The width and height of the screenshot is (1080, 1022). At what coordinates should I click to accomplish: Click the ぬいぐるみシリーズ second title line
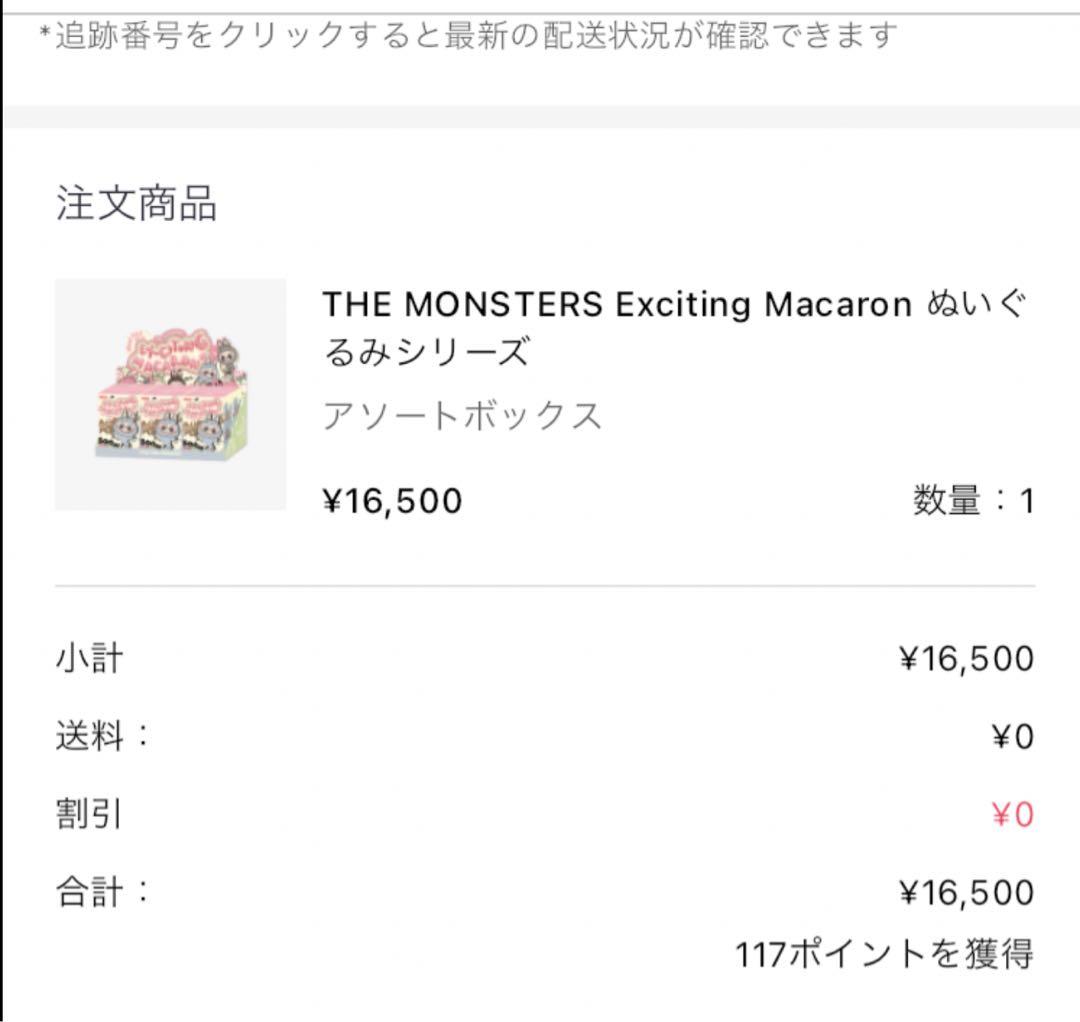tap(425, 352)
